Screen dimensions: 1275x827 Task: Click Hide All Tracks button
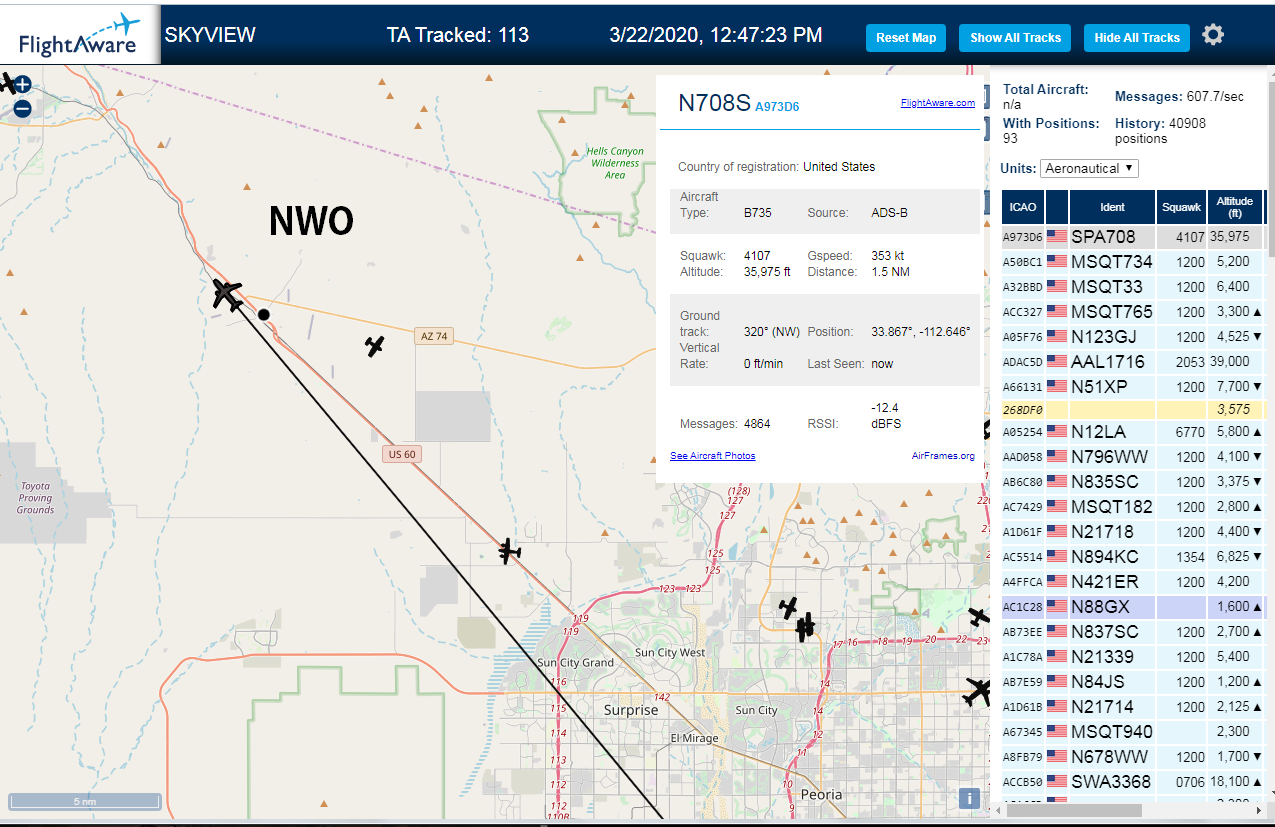tap(1137, 38)
